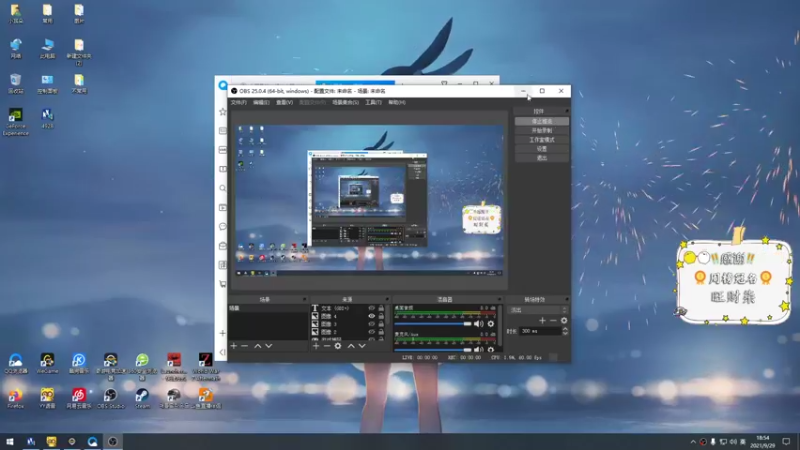Viewport: 800px width, 450px height.
Task: Select the YY语音 desktop shortcut
Action: (x=47, y=398)
